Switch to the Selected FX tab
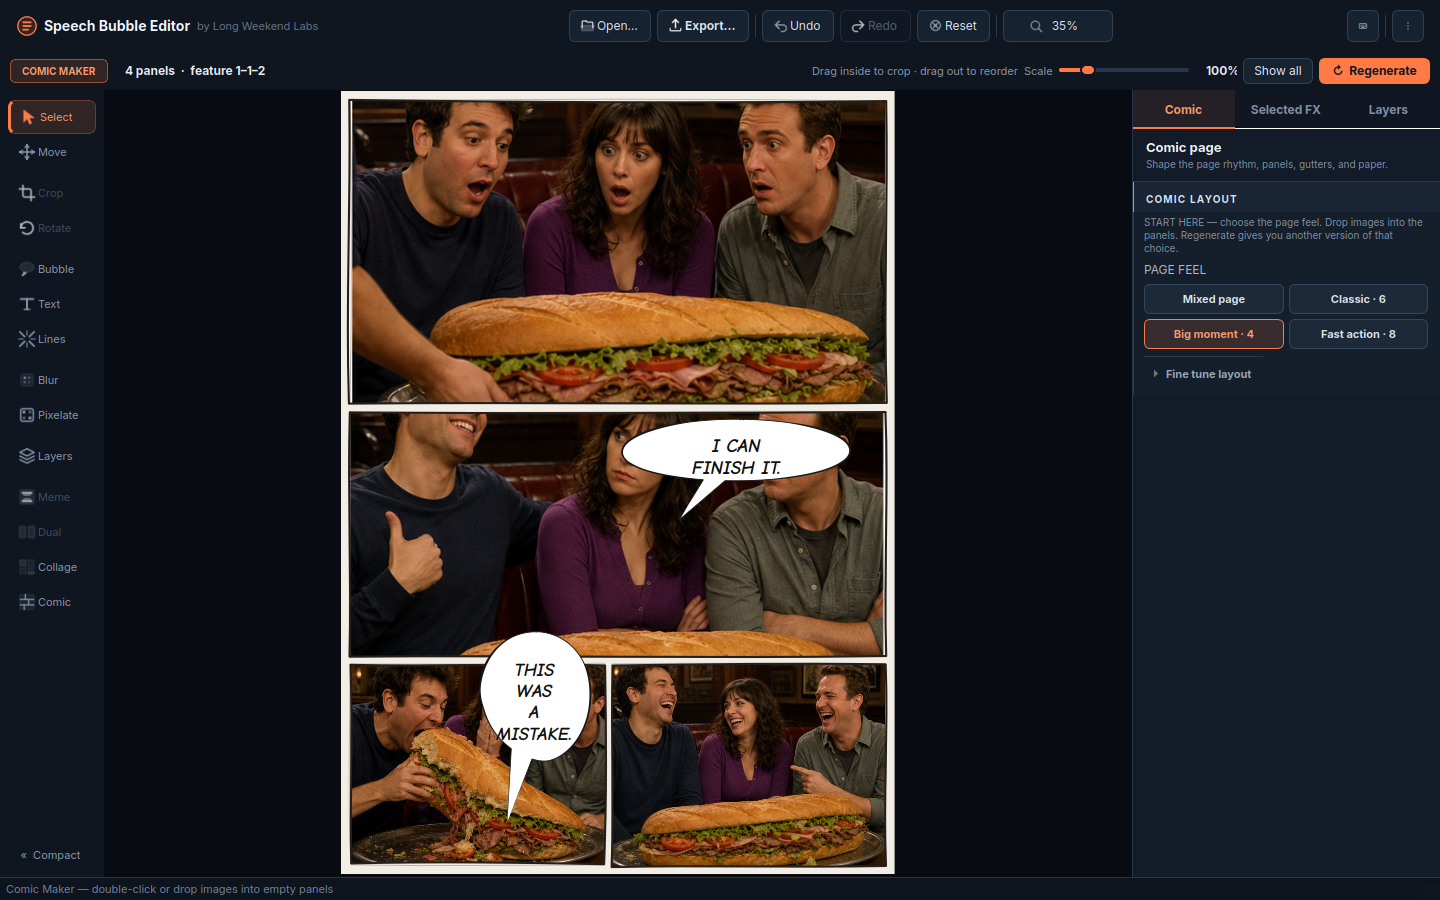 1285,110
